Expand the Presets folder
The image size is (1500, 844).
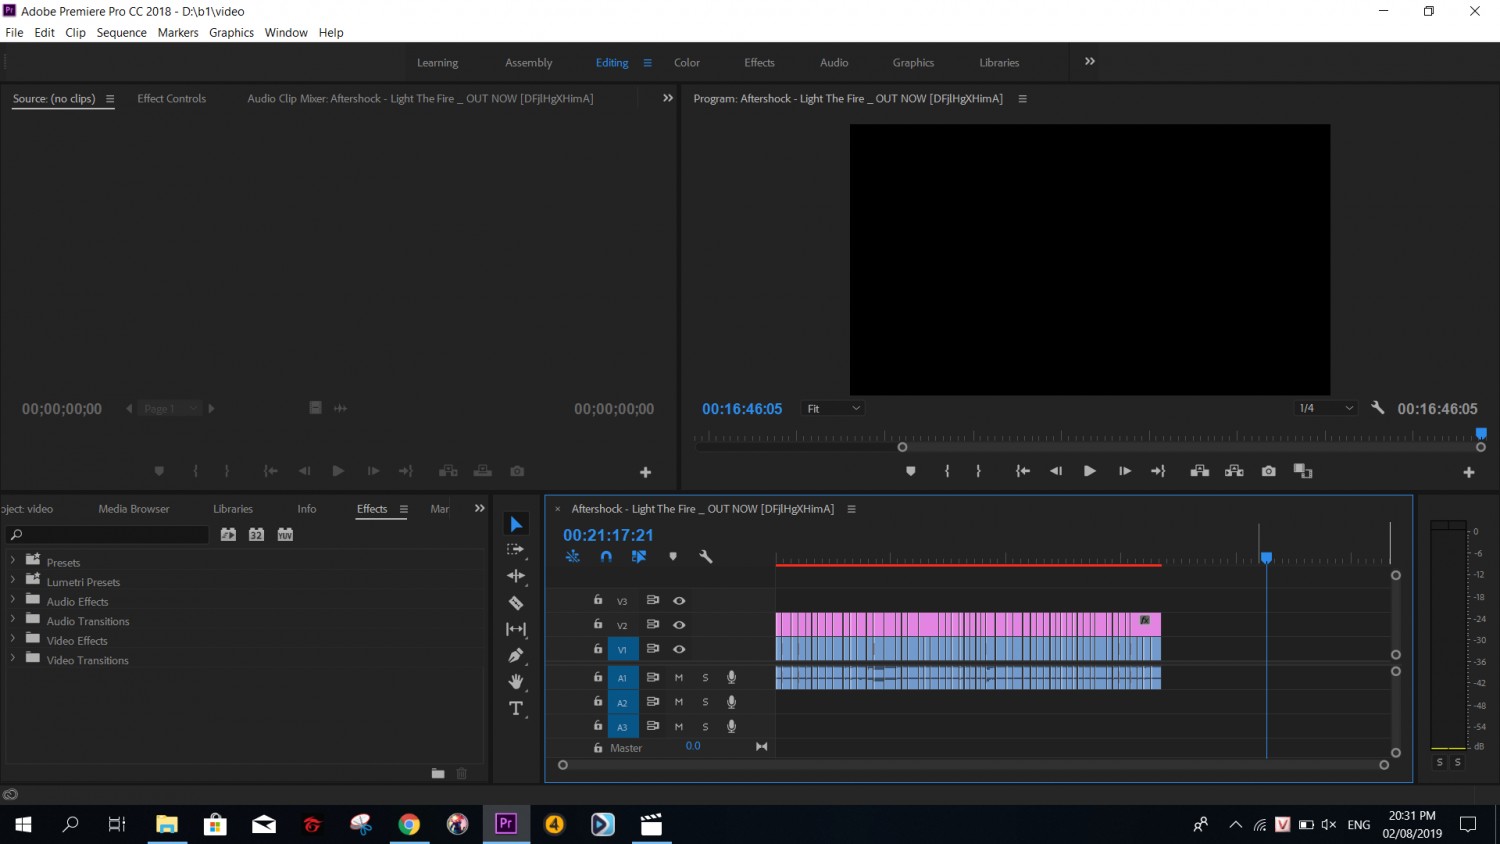(13, 562)
